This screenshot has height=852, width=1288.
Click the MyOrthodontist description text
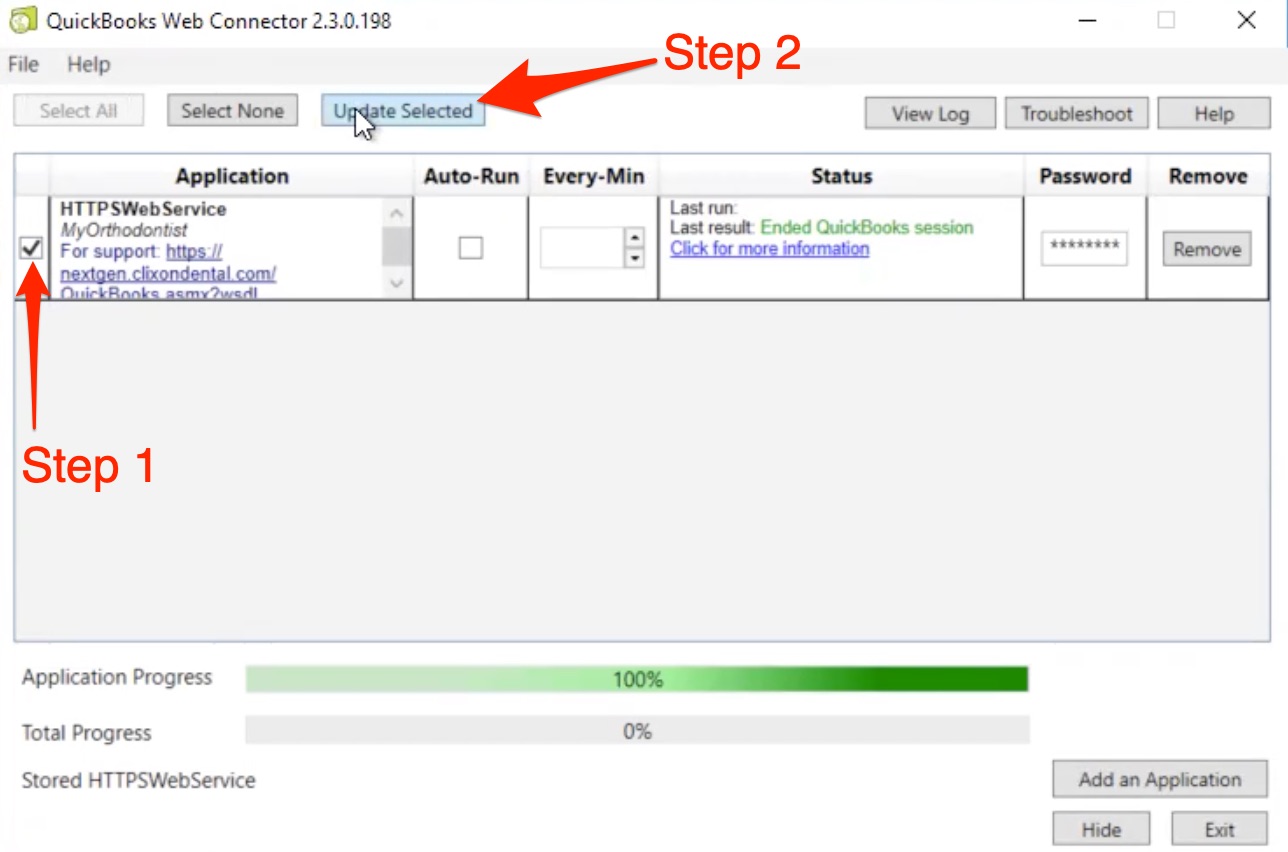(124, 230)
